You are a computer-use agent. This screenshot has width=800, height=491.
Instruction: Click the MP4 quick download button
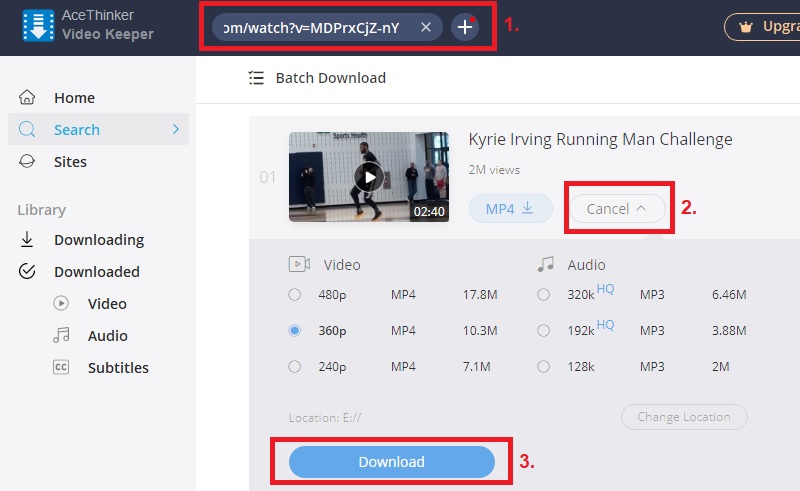(510, 209)
